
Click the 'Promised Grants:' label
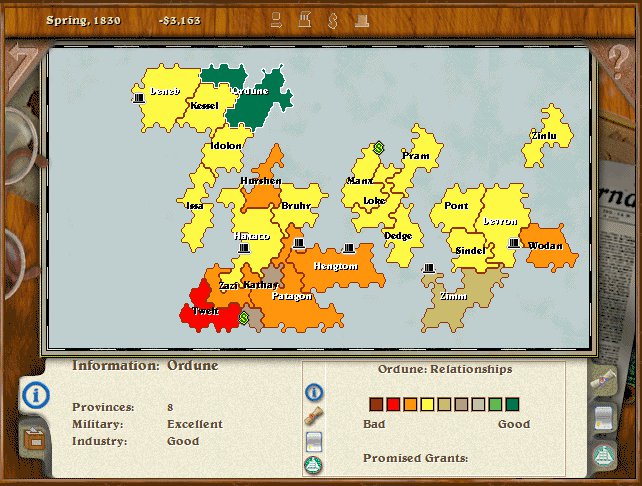416,458
